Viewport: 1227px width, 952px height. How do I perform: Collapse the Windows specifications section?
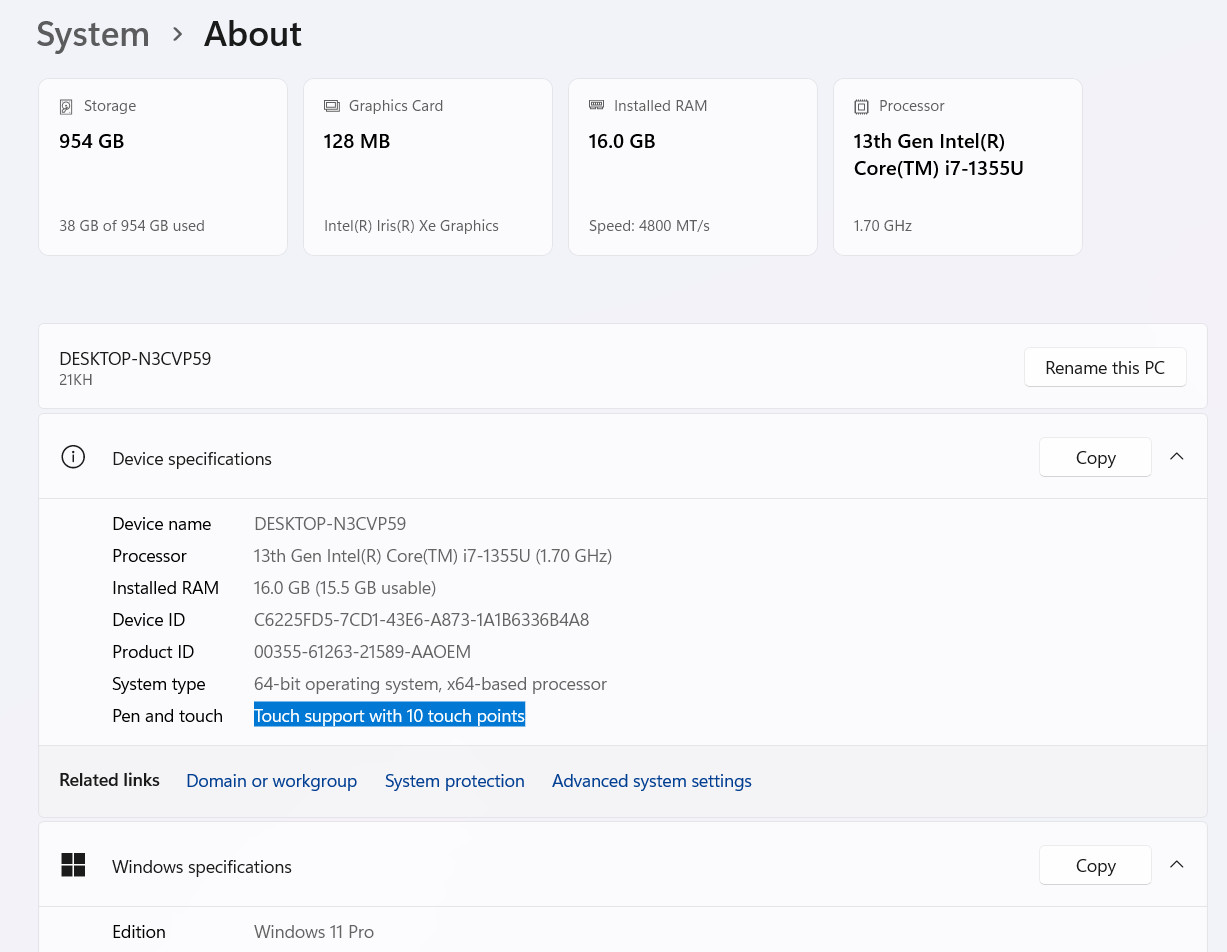coord(1177,865)
